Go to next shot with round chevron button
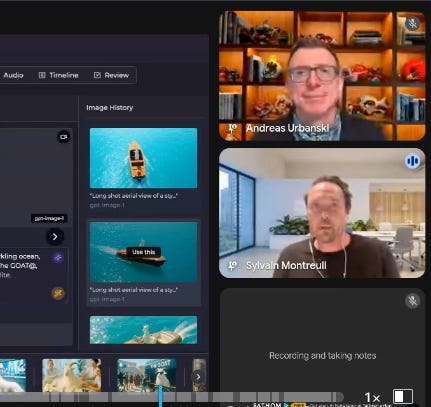Image resolution: width=431 pixels, height=407 pixels. click(x=55, y=237)
